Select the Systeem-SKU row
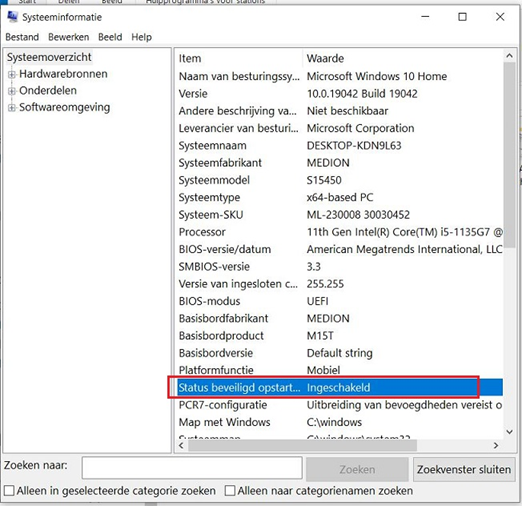 click(339, 215)
